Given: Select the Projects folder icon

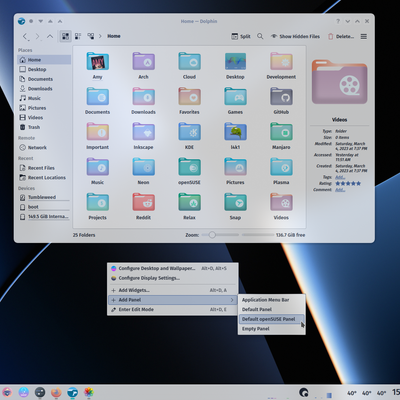Looking at the screenshot, I should 97,202.
